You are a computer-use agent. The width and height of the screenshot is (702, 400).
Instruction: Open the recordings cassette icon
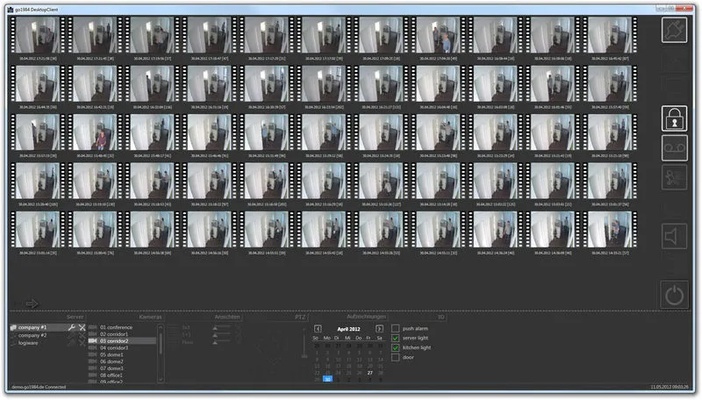click(675, 149)
